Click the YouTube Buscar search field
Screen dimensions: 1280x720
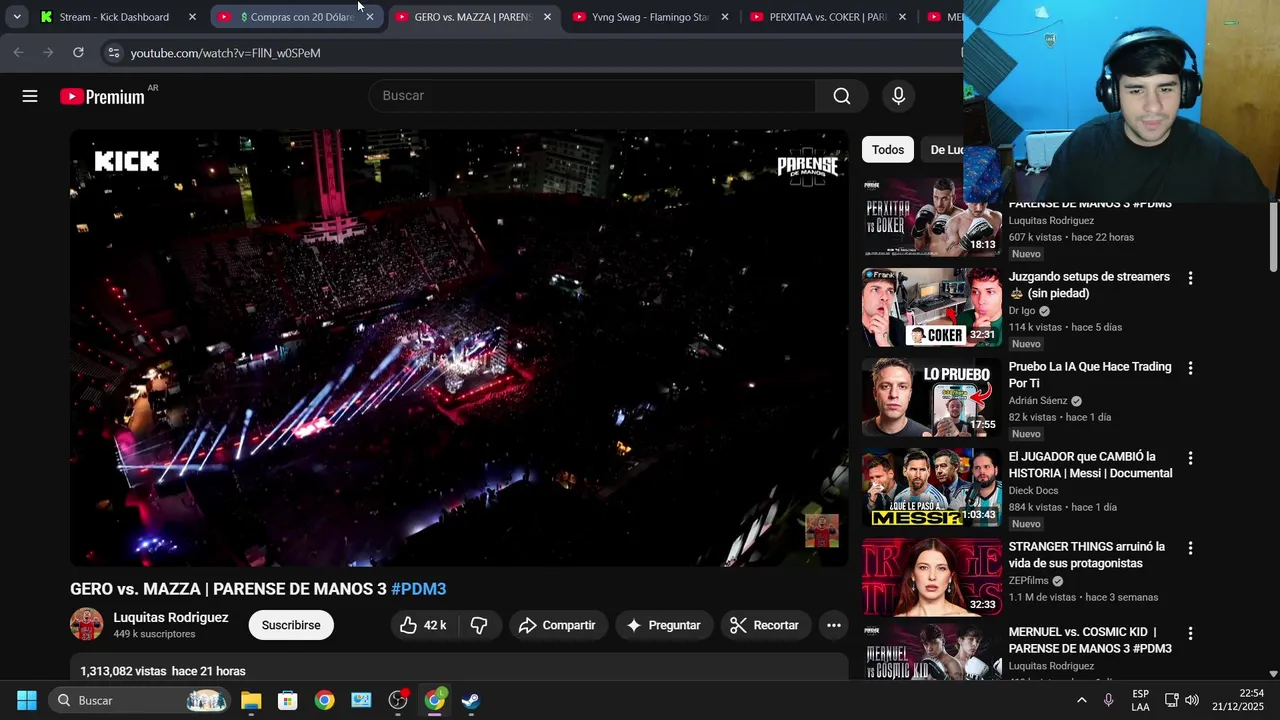point(592,96)
